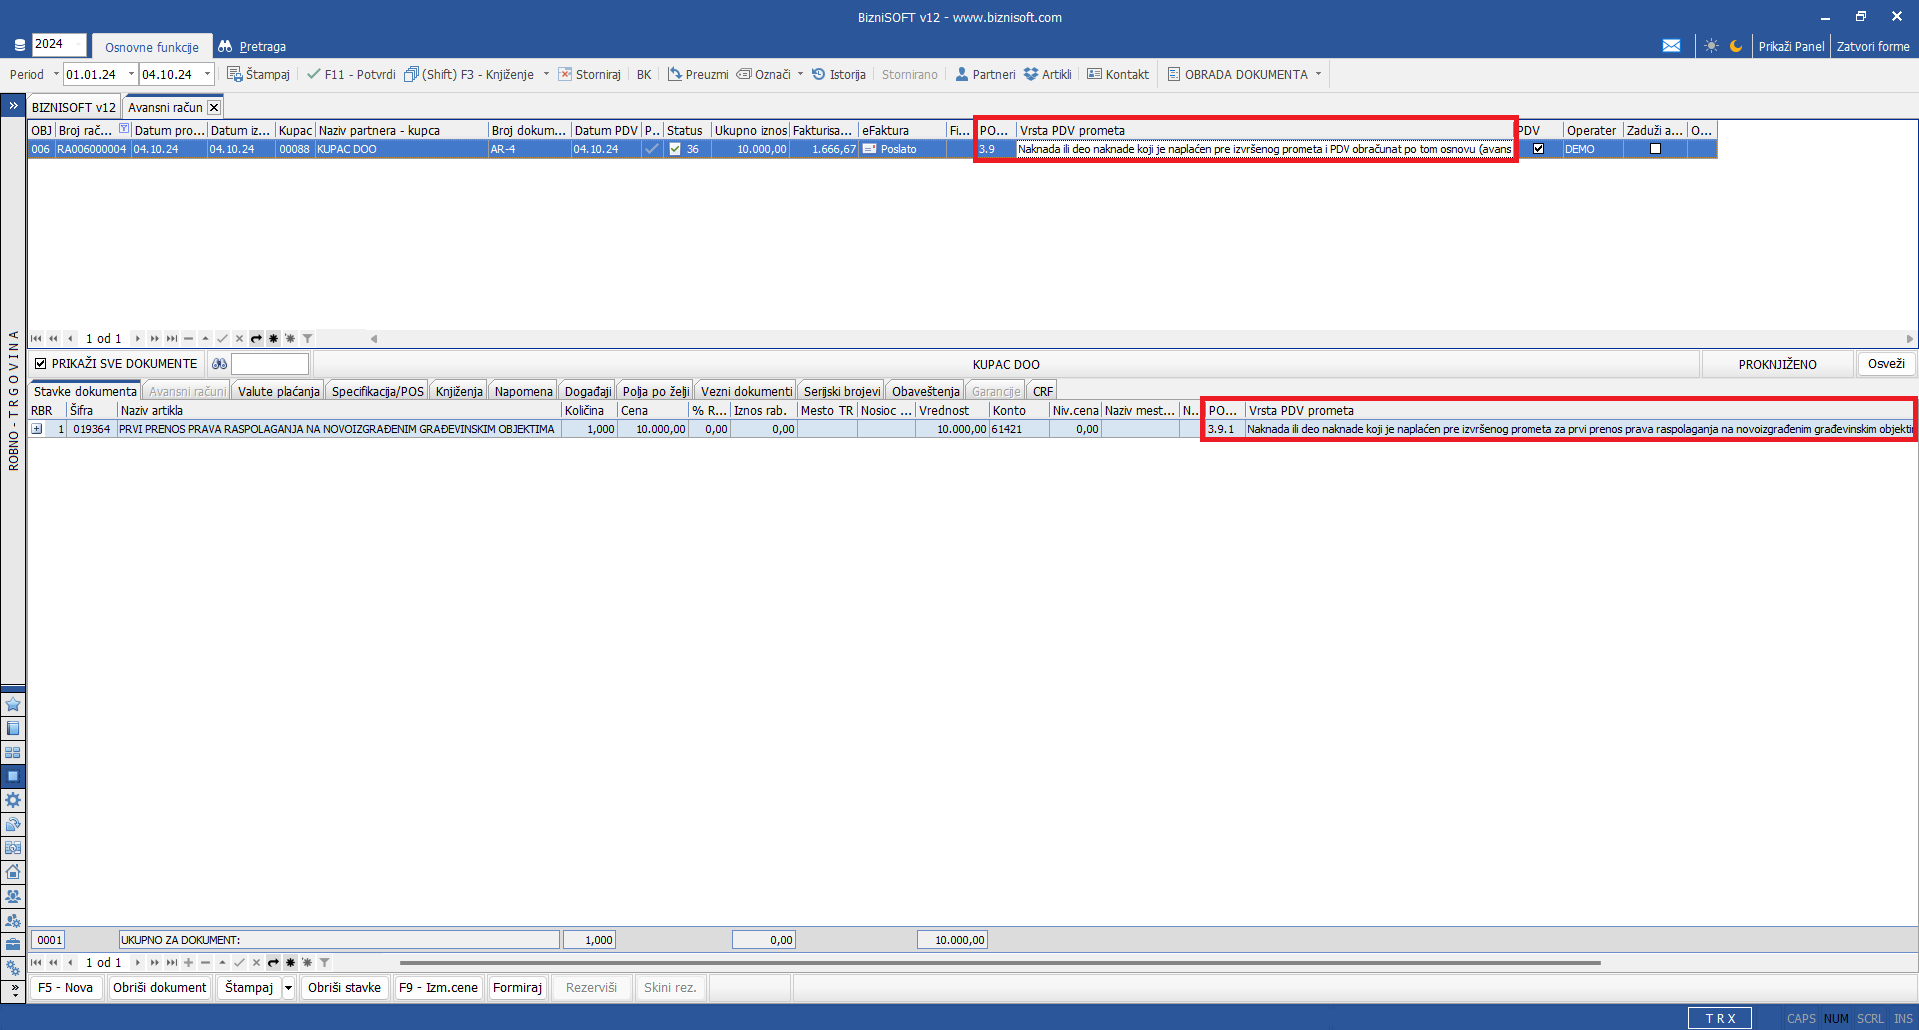Expand row 1 in Stavke dokumenta
The width and height of the screenshot is (1919, 1030).
pyautogui.click(x=37, y=429)
